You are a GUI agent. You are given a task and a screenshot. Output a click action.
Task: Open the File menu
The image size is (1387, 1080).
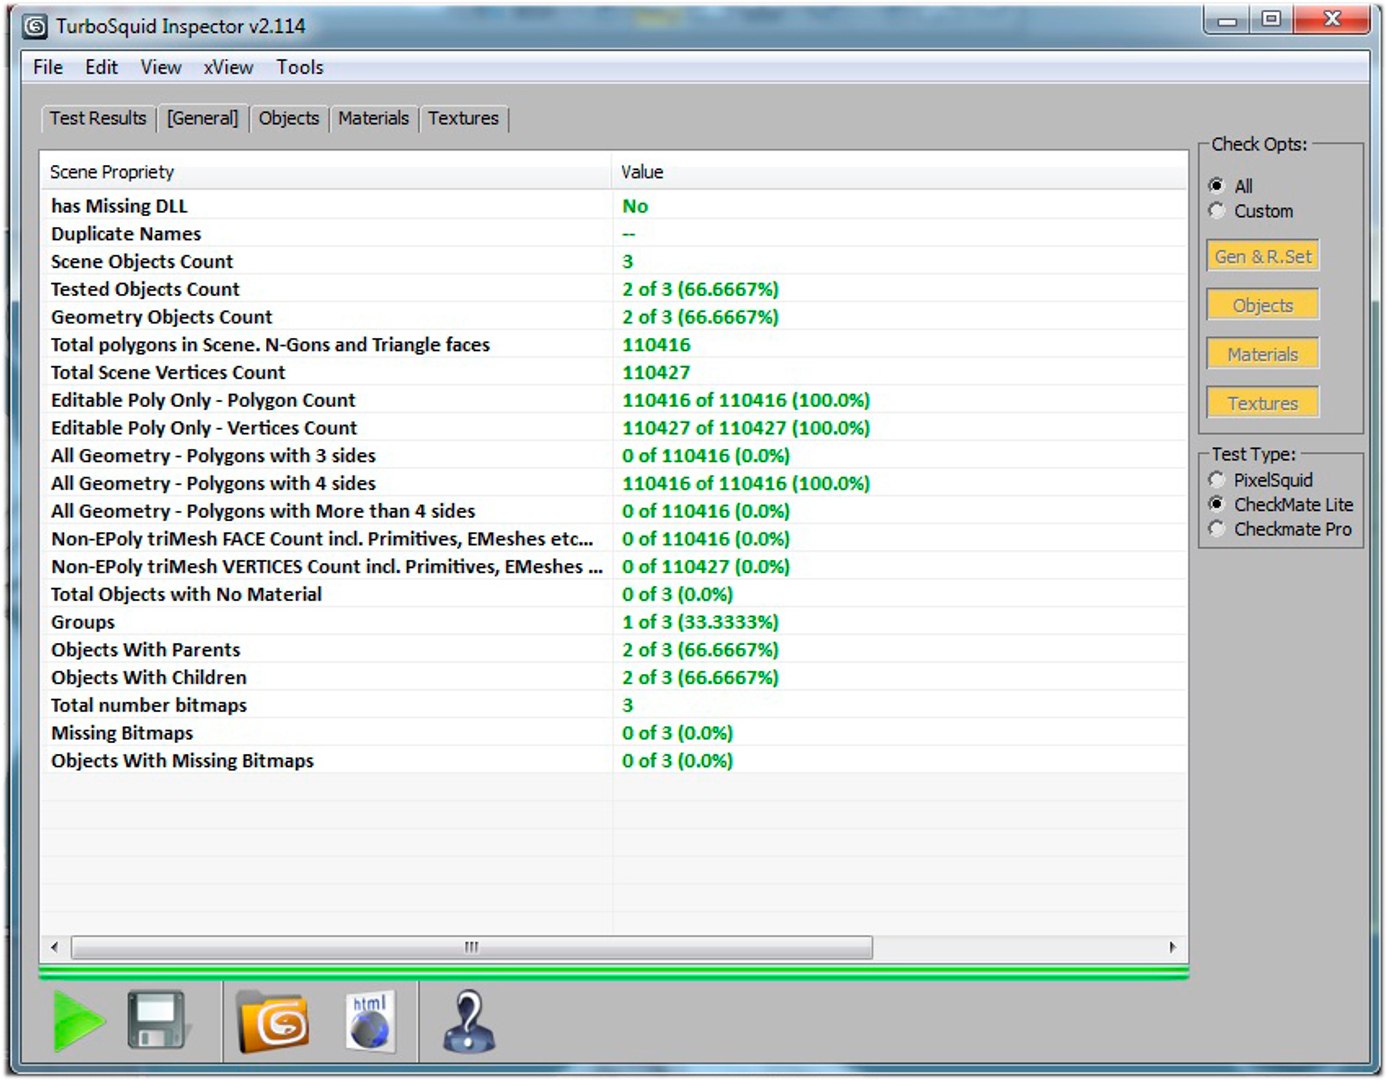tap(48, 67)
